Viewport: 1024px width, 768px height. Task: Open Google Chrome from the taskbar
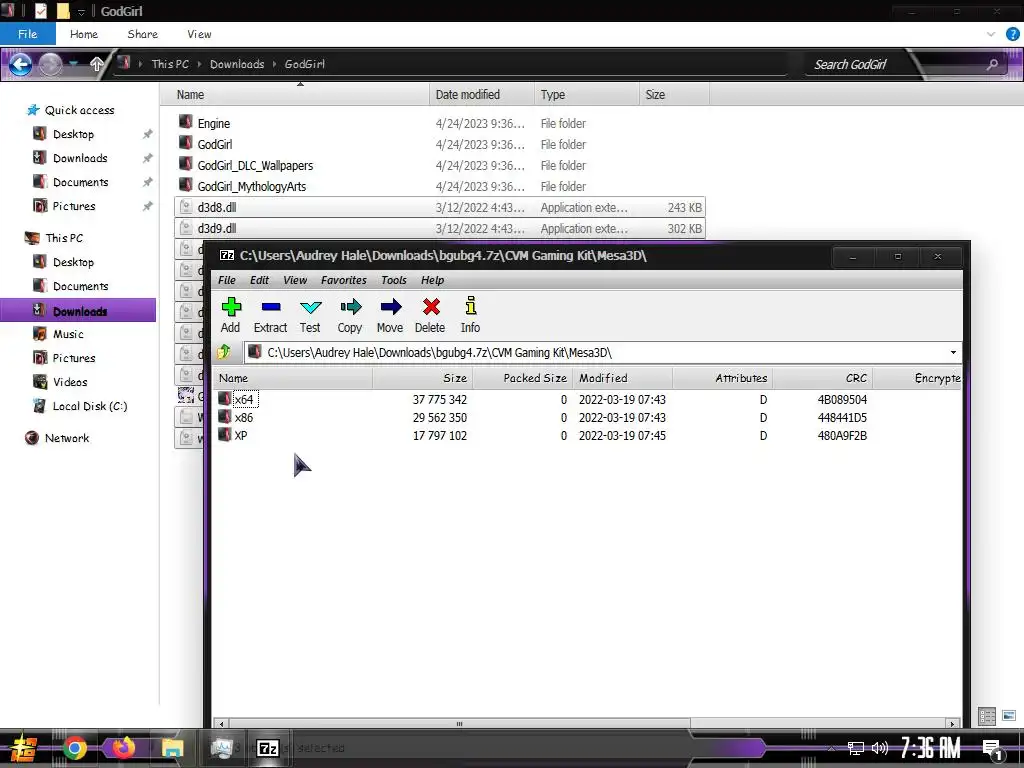[74, 748]
